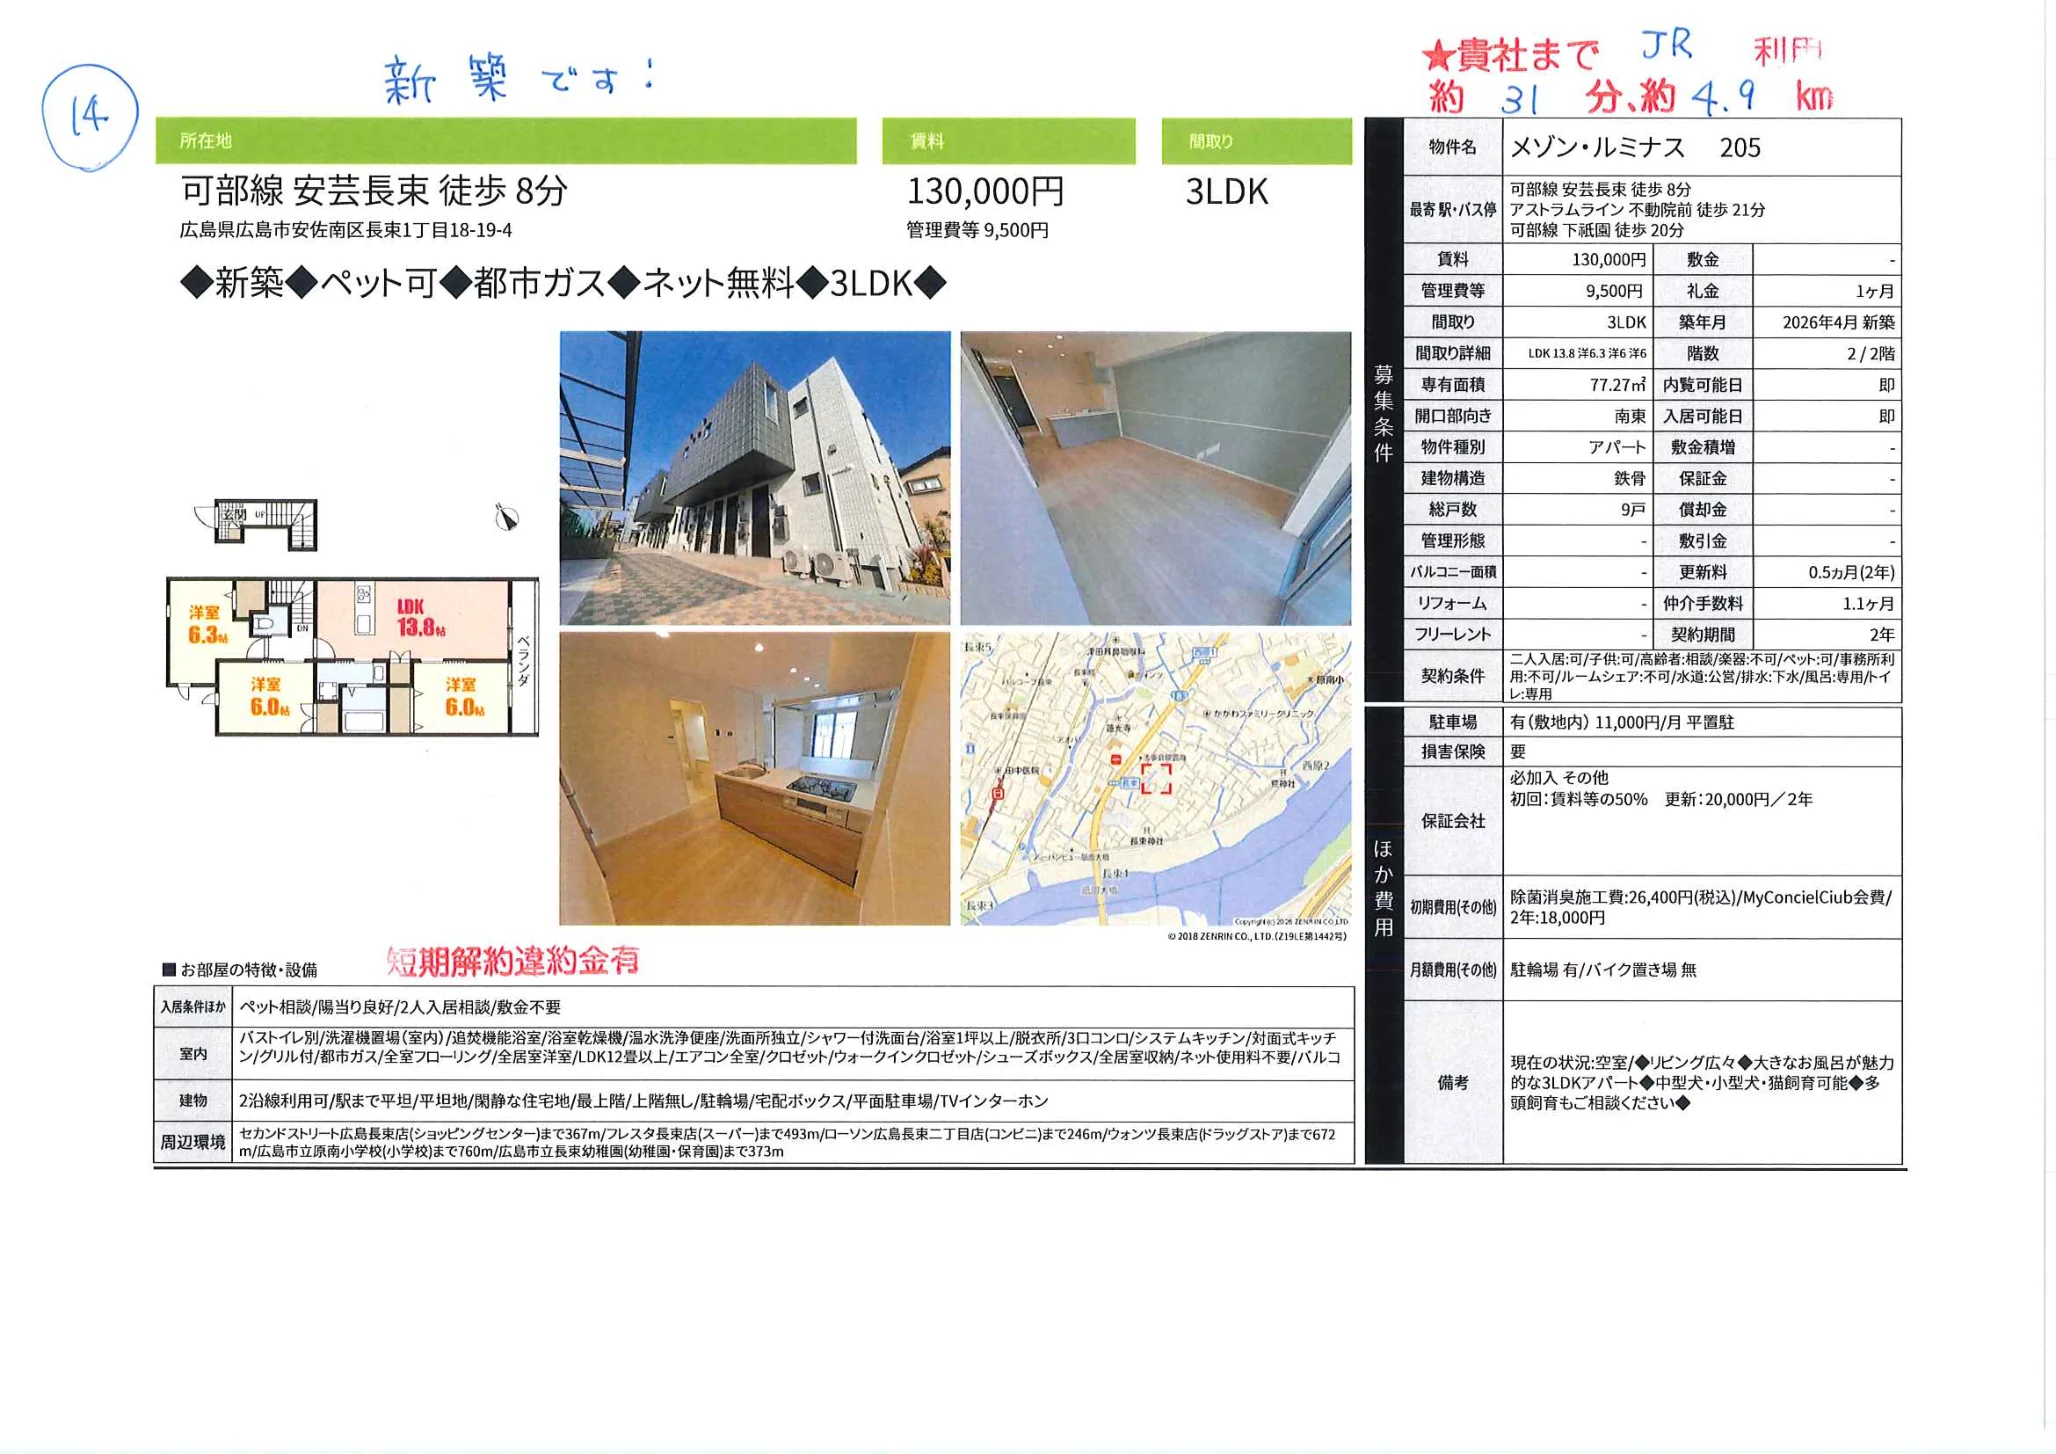Click the black square before お部屋の特徴・設備
2056x1454 pixels.
[x=169, y=969]
